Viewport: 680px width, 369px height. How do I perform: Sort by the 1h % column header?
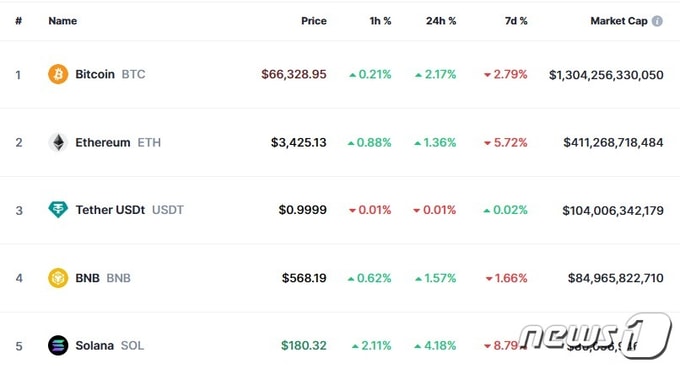point(380,21)
